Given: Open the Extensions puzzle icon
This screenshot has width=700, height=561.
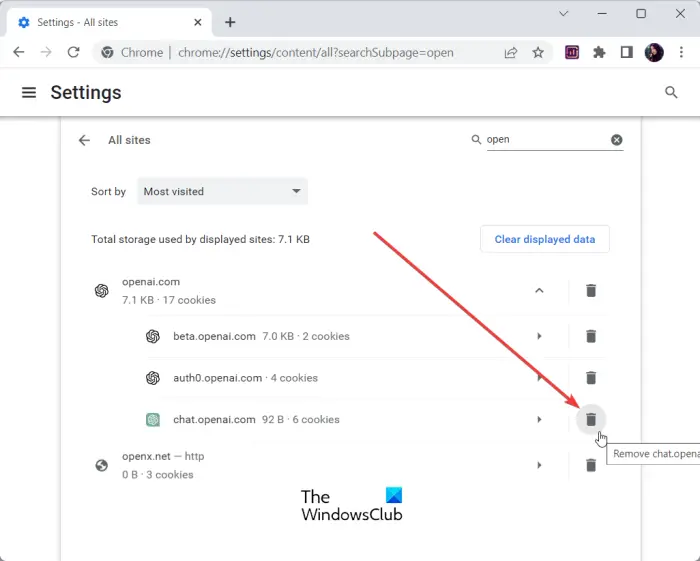Looking at the screenshot, I should (x=599, y=52).
